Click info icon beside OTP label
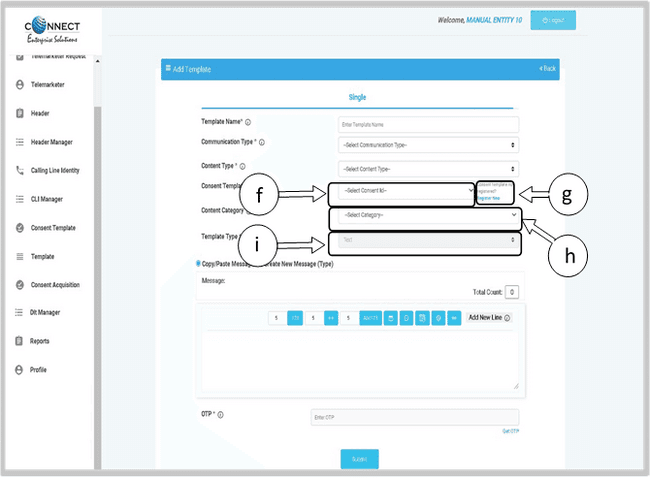This screenshot has width=650, height=478. coord(220,414)
